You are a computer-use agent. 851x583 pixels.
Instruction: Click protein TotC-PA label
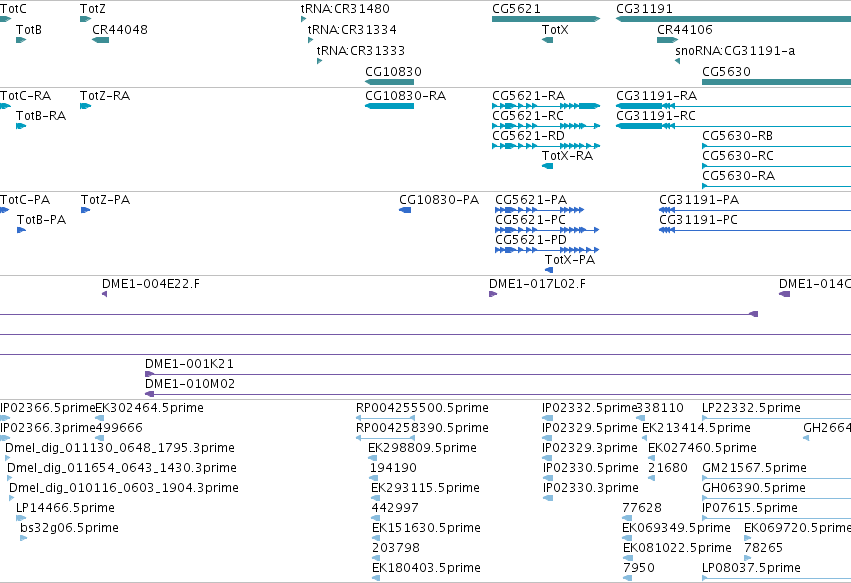point(25,200)
